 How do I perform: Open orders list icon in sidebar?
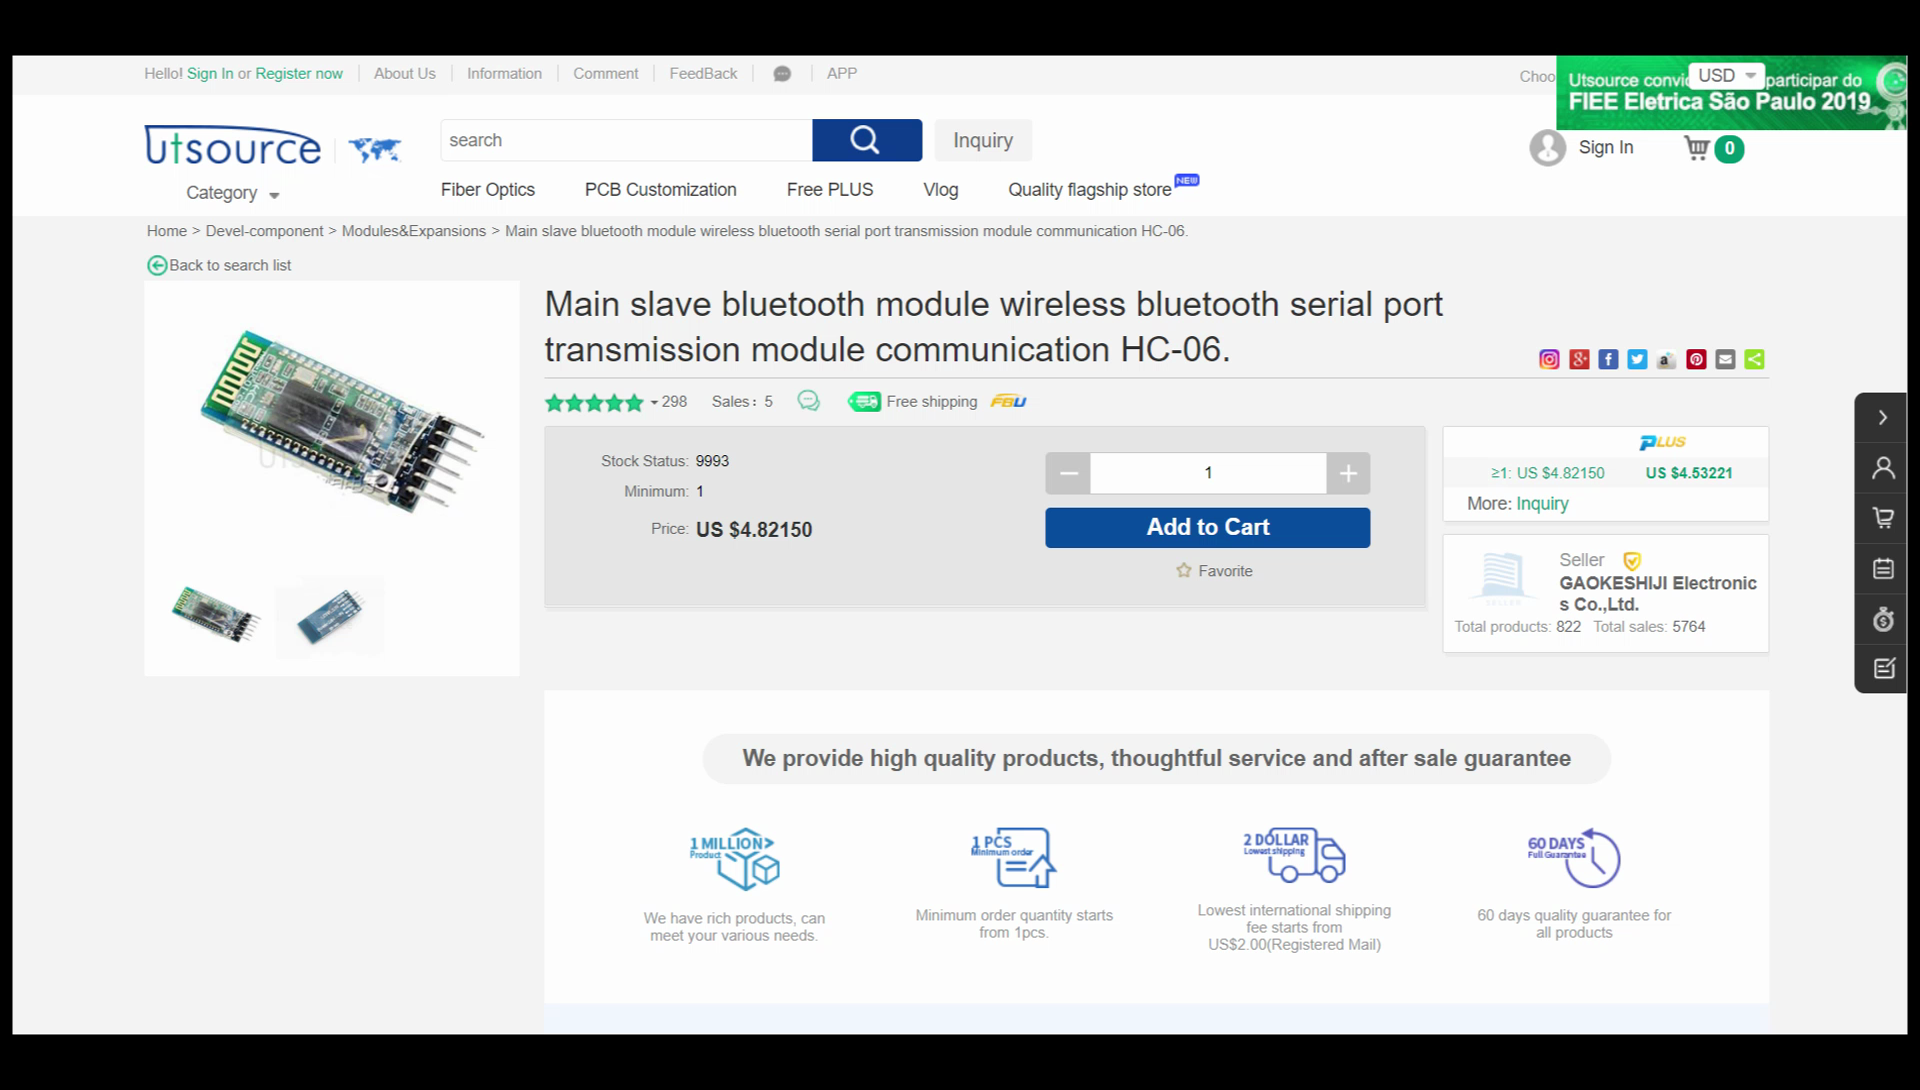1883,569
